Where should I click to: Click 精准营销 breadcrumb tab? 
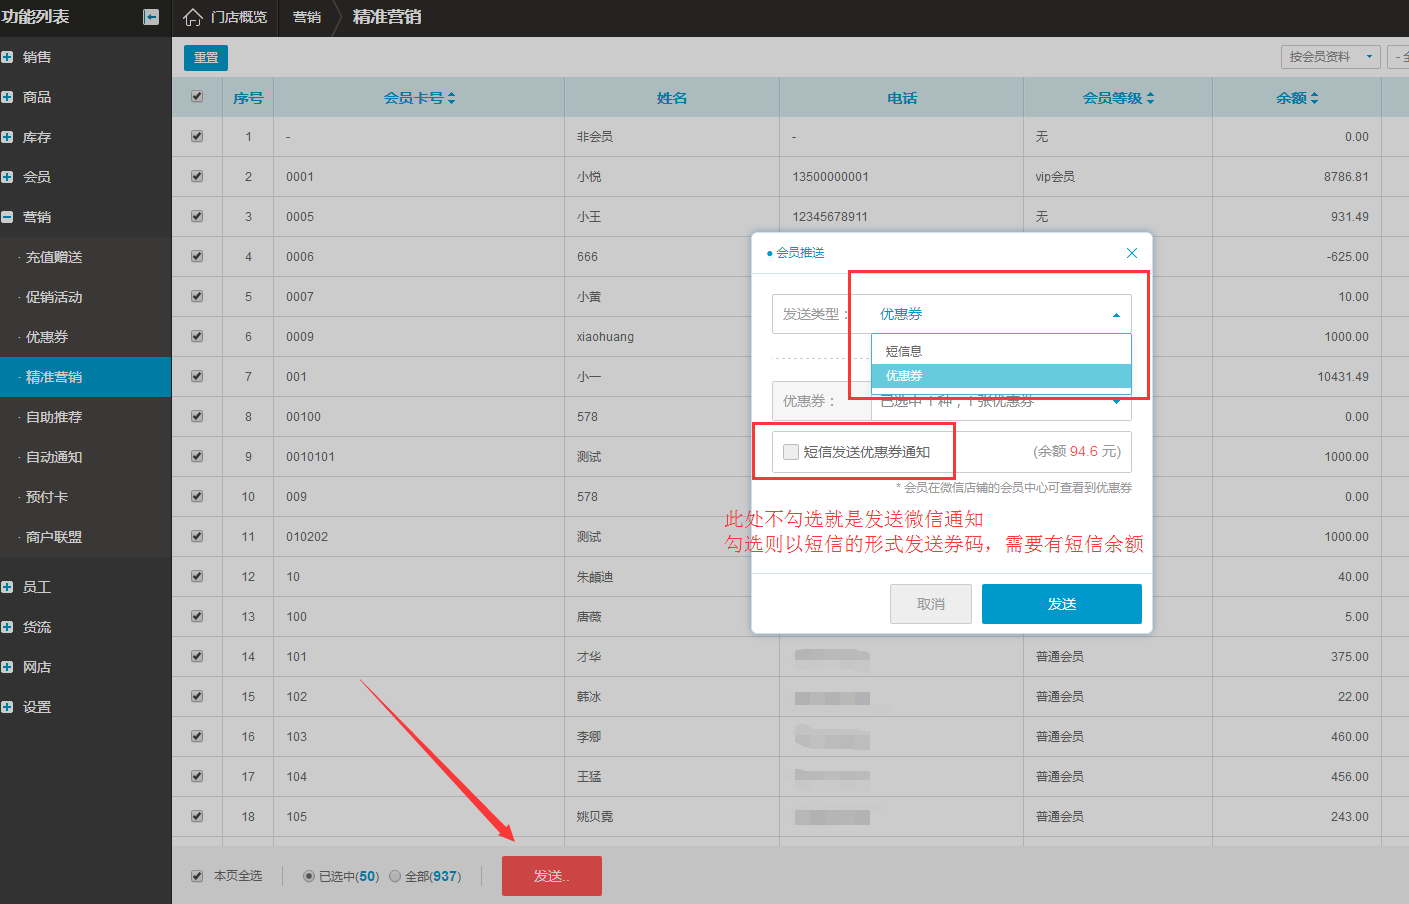coord(387,17)
